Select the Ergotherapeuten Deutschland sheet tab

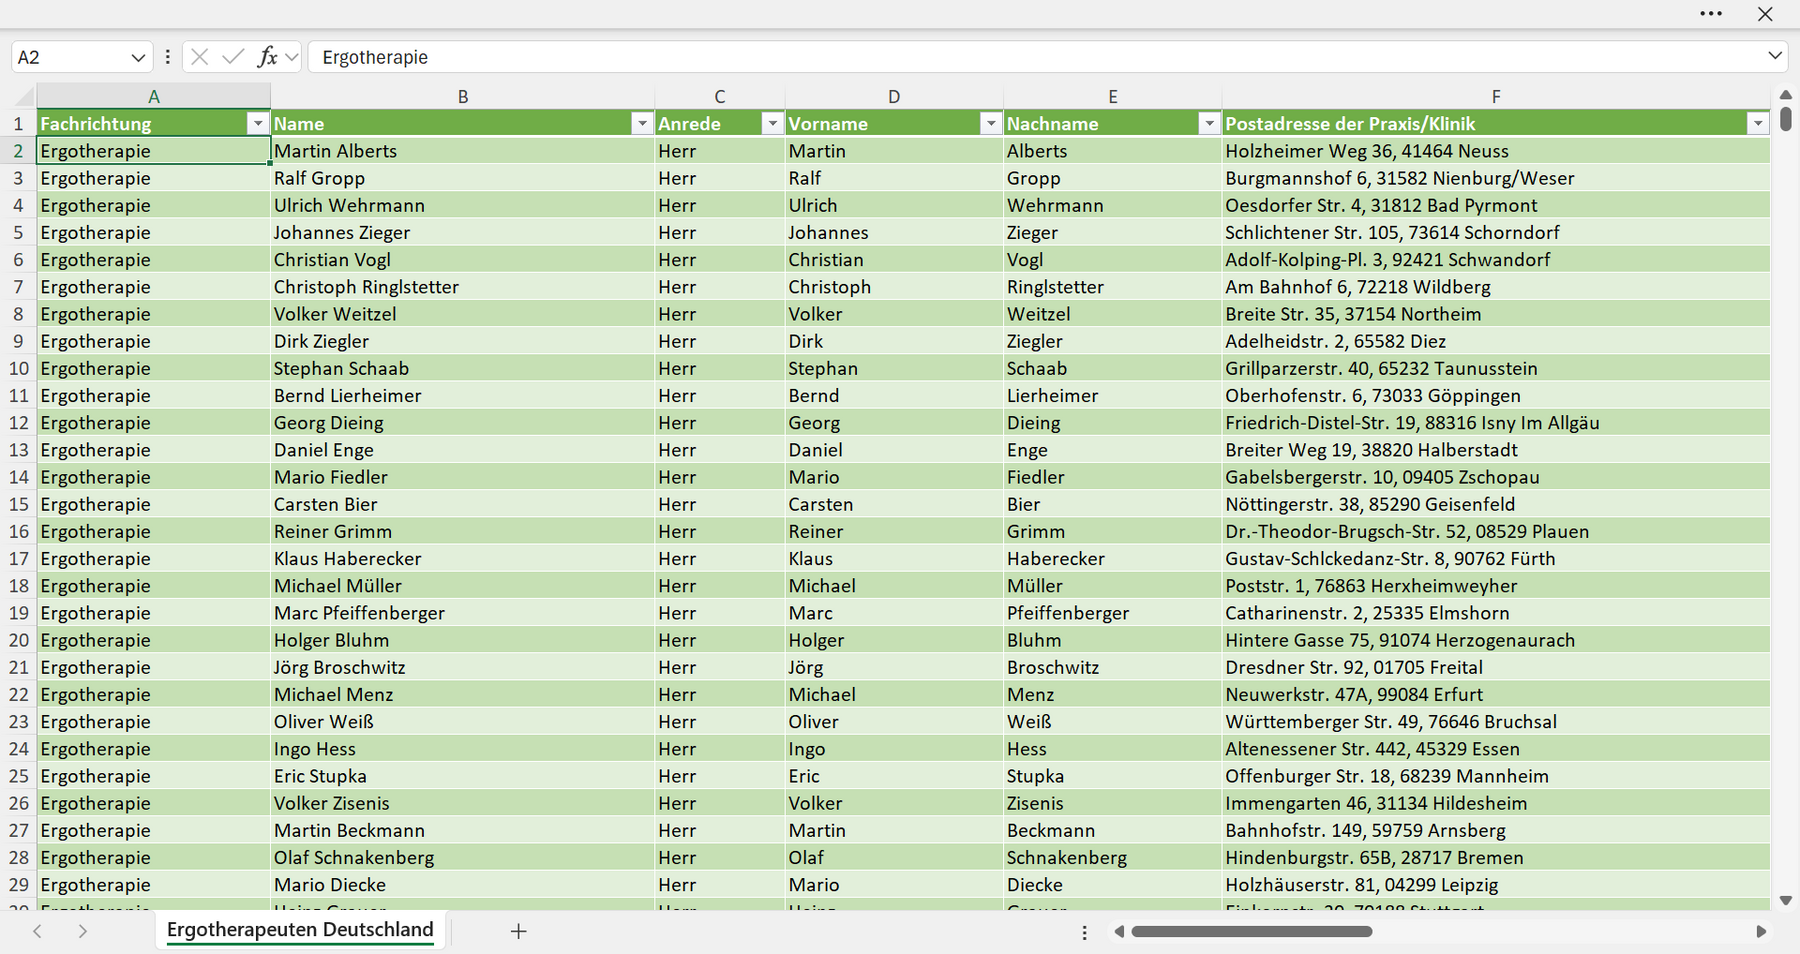[x=300, y=930]
